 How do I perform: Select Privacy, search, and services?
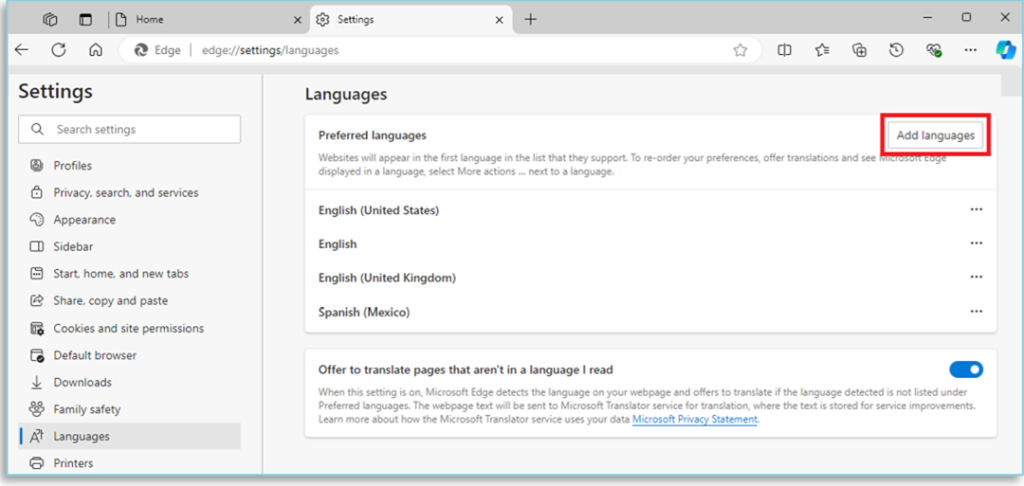pos(126,192)
